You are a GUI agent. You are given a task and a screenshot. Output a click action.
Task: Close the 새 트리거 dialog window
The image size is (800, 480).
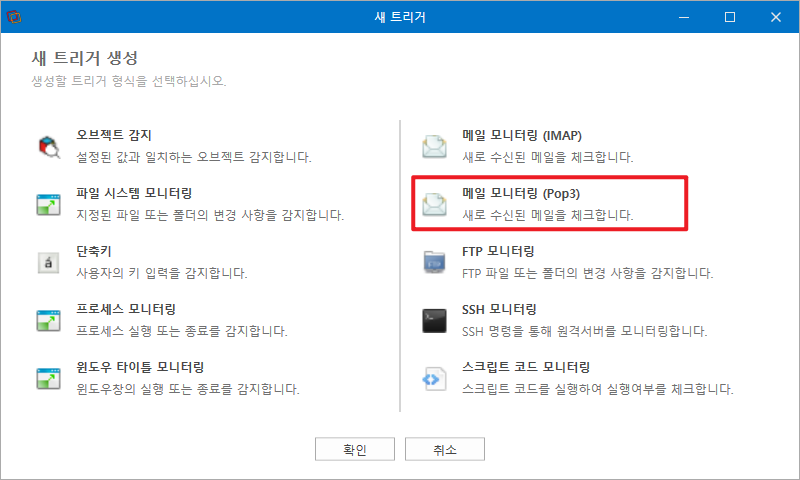776,17
